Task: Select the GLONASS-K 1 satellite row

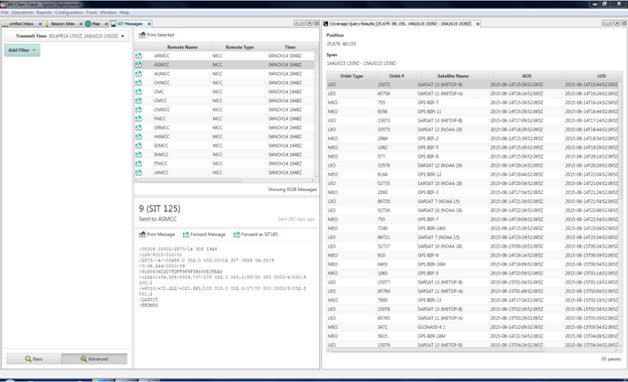Action: 473,327
